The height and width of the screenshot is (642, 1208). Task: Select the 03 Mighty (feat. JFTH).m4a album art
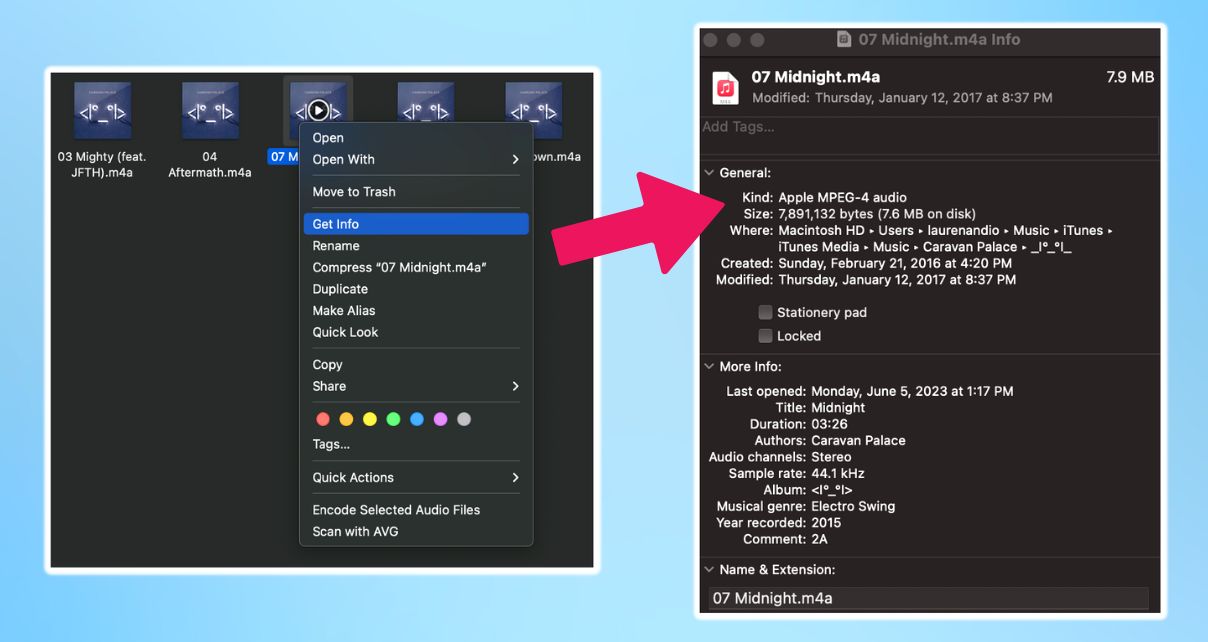101,110
